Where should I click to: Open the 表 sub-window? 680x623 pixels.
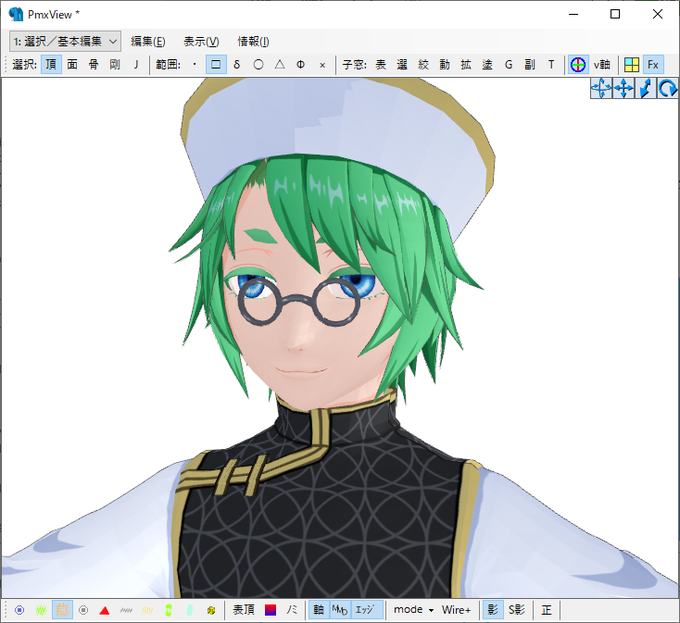(x=381, y=65)
